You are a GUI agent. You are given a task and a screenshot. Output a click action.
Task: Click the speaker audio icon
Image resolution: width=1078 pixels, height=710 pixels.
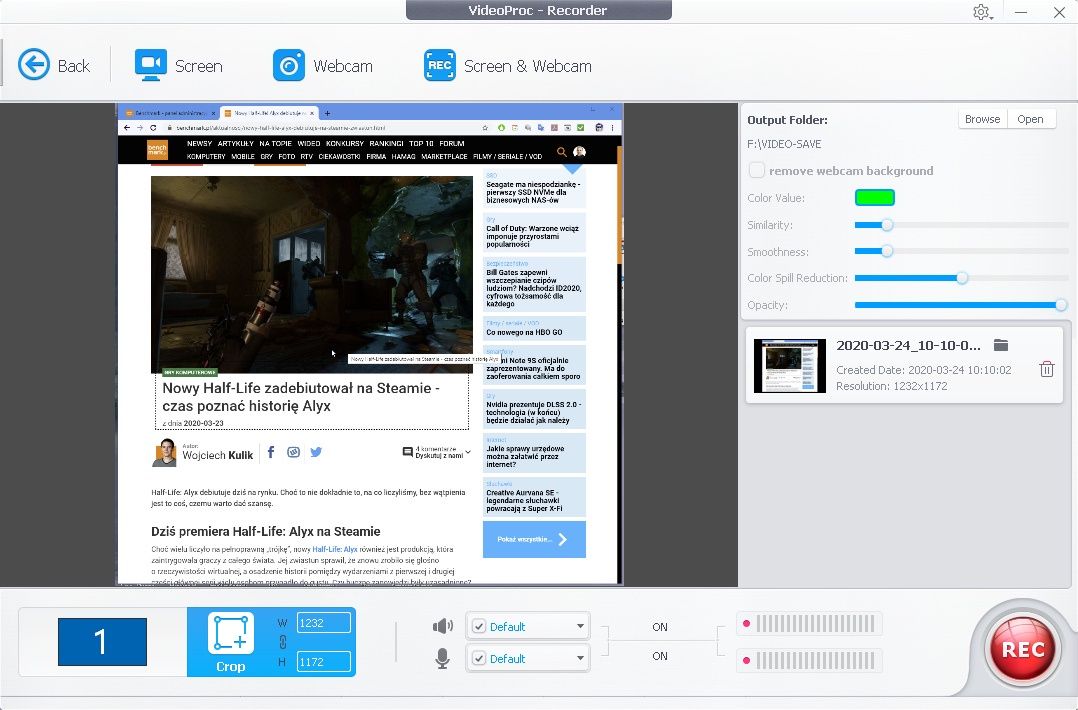[x=443, y=626]
